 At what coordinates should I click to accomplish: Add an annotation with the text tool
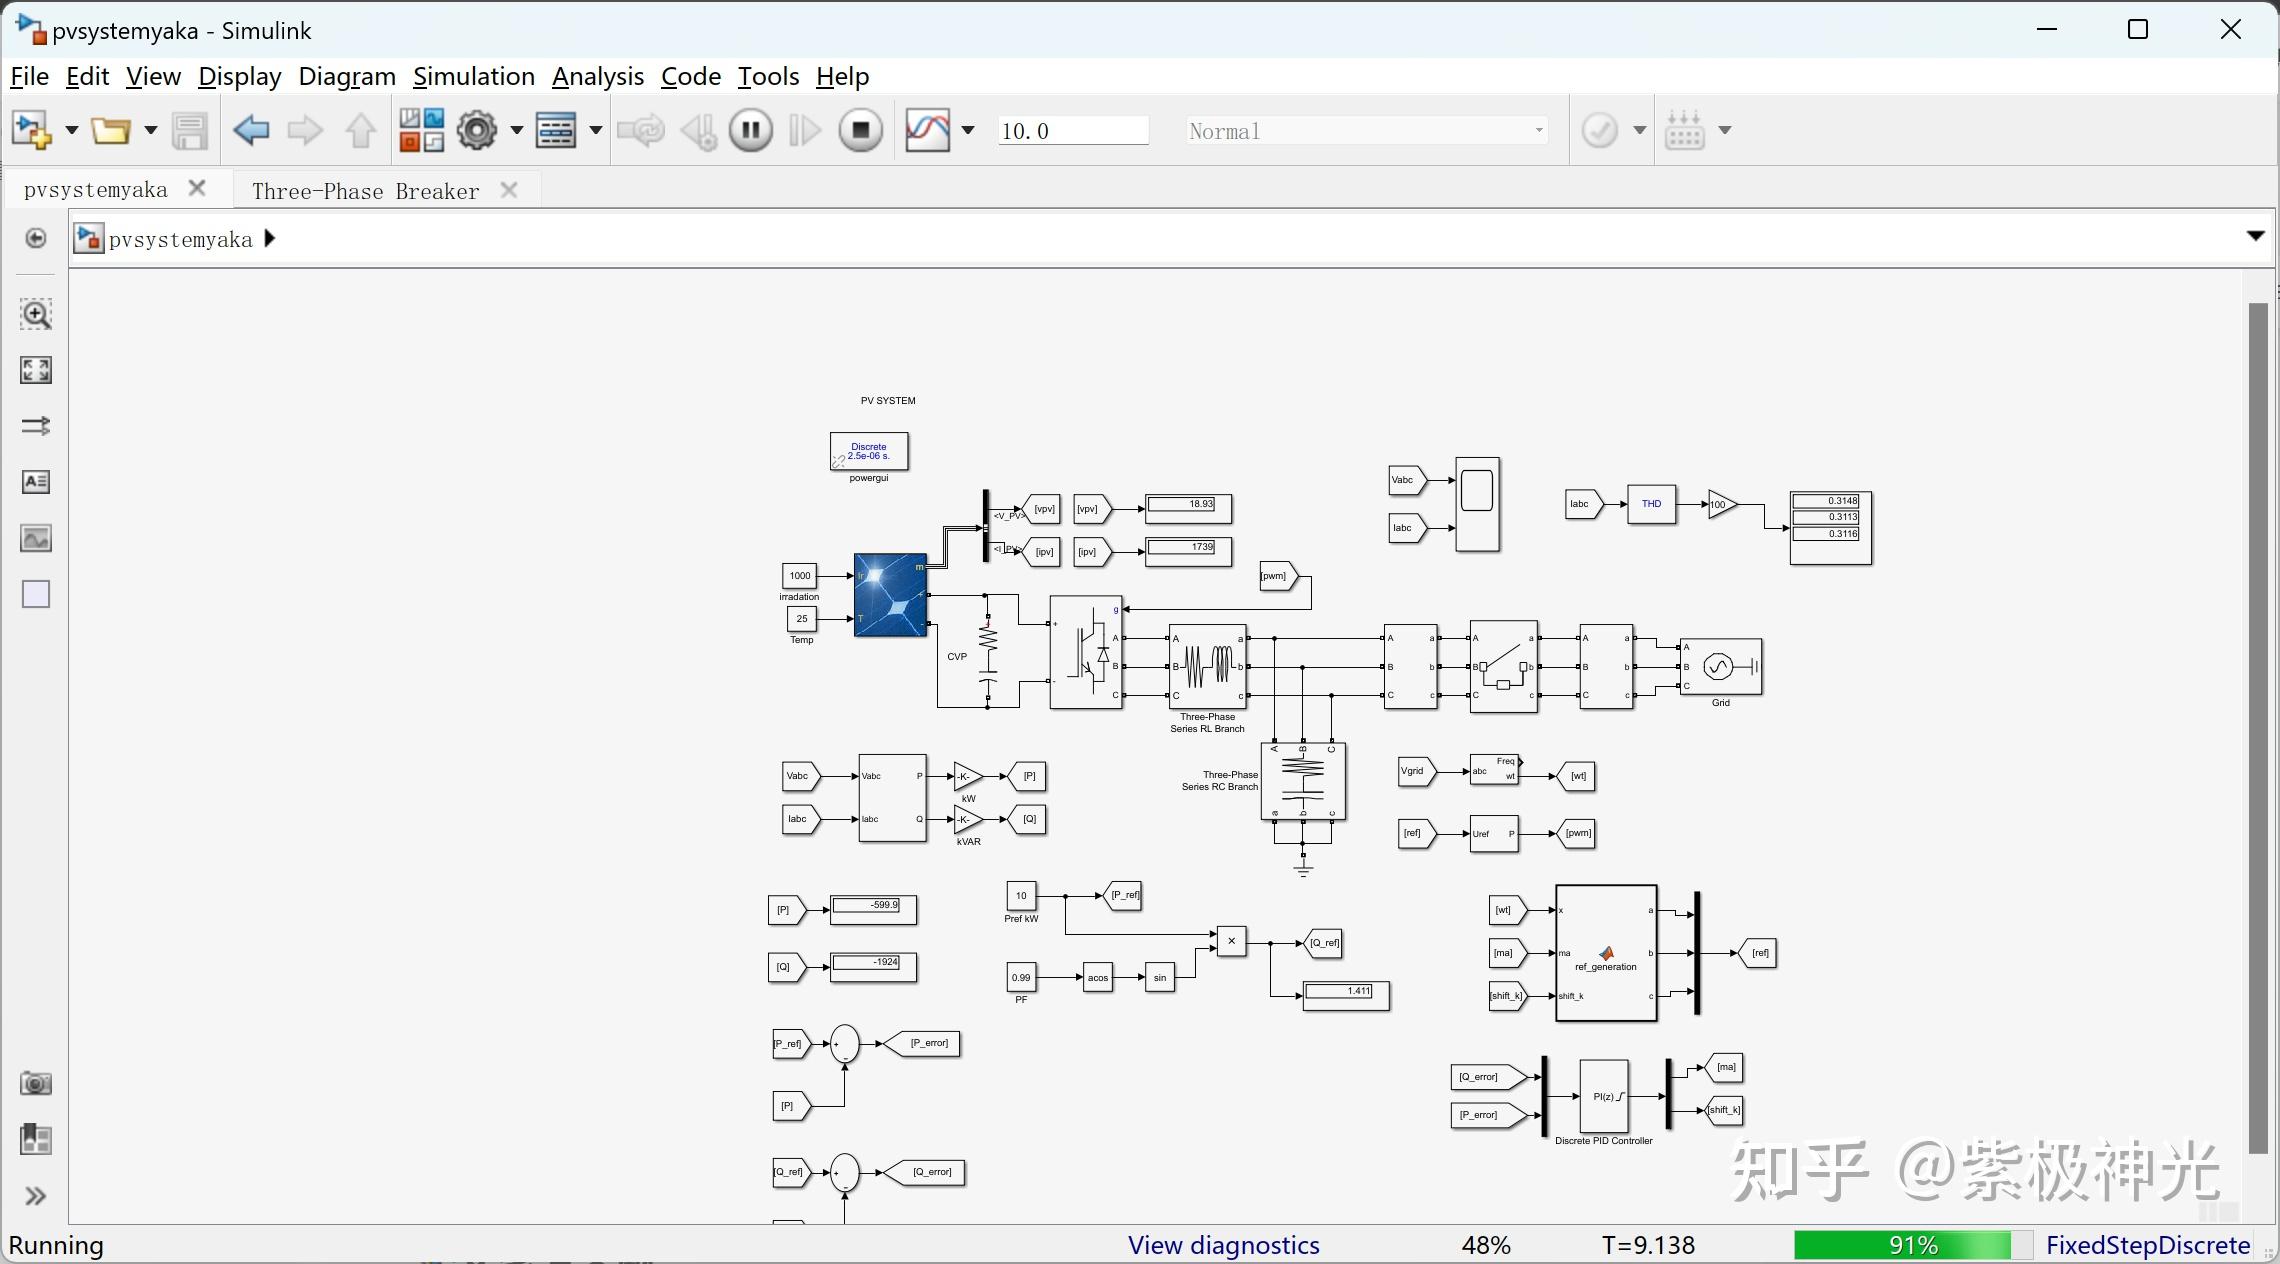(36, 482)
